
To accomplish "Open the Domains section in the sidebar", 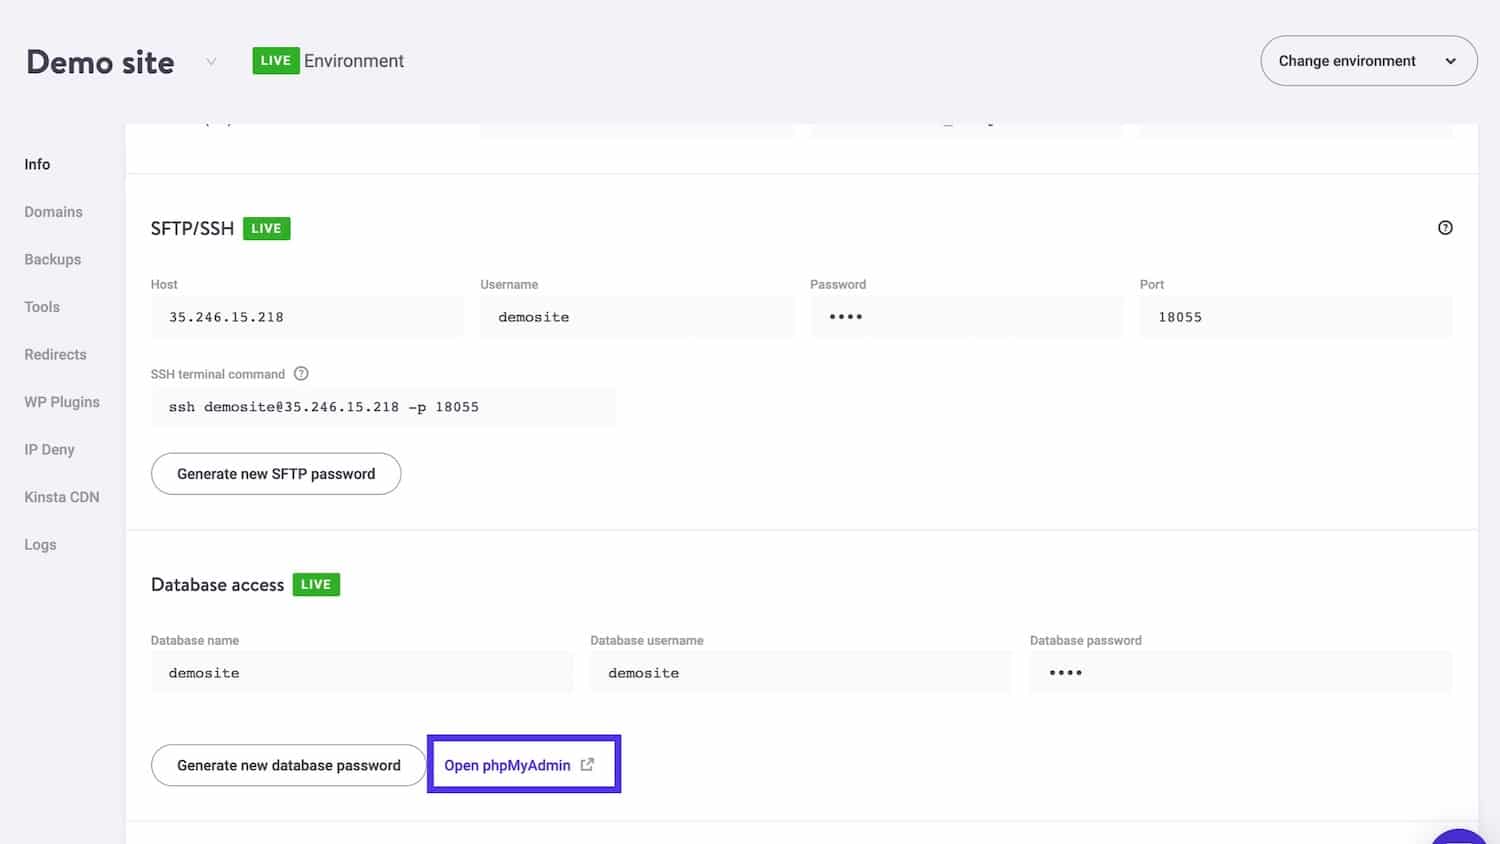I will point(53,211).
